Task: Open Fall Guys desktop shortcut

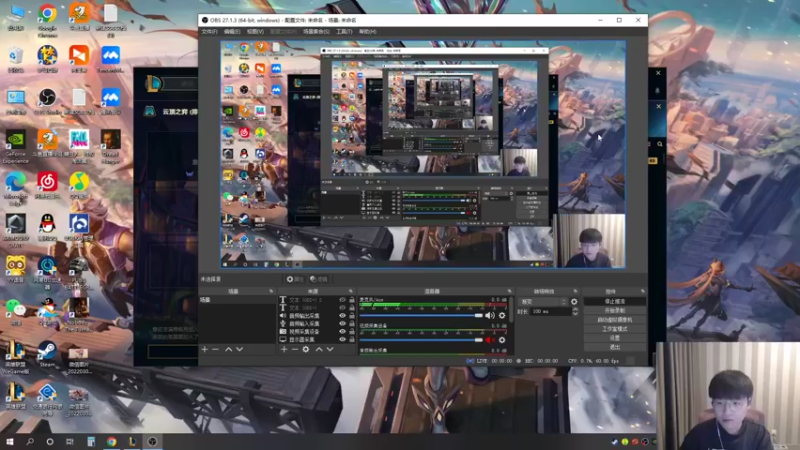Action: [79, 146]
